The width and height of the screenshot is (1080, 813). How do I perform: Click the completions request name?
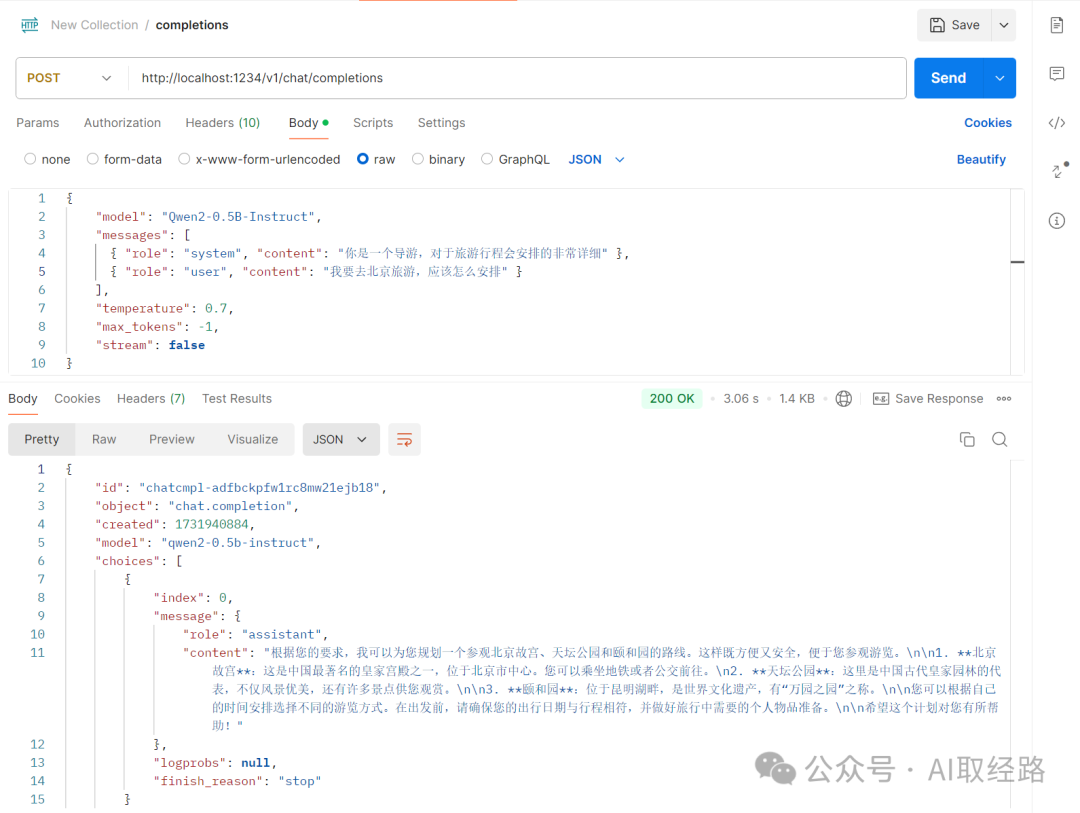point(191,25)
